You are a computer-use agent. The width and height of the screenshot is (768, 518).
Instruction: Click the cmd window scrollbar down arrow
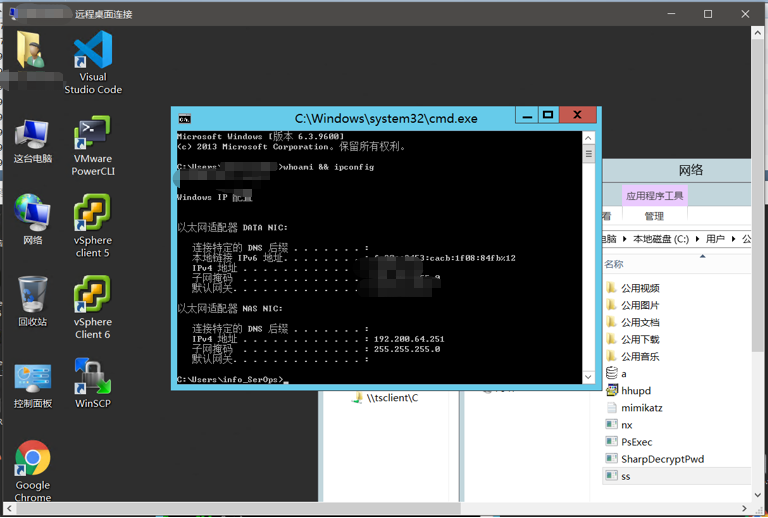[588, 376]
